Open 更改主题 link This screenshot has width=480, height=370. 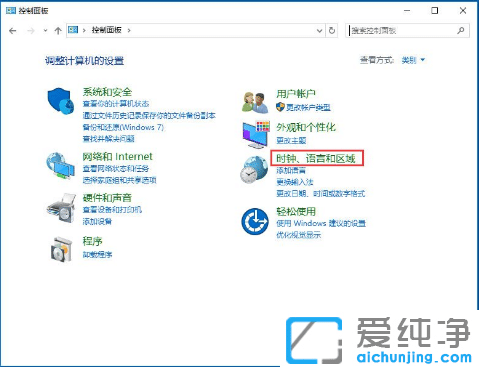click(x=291, y=140)
